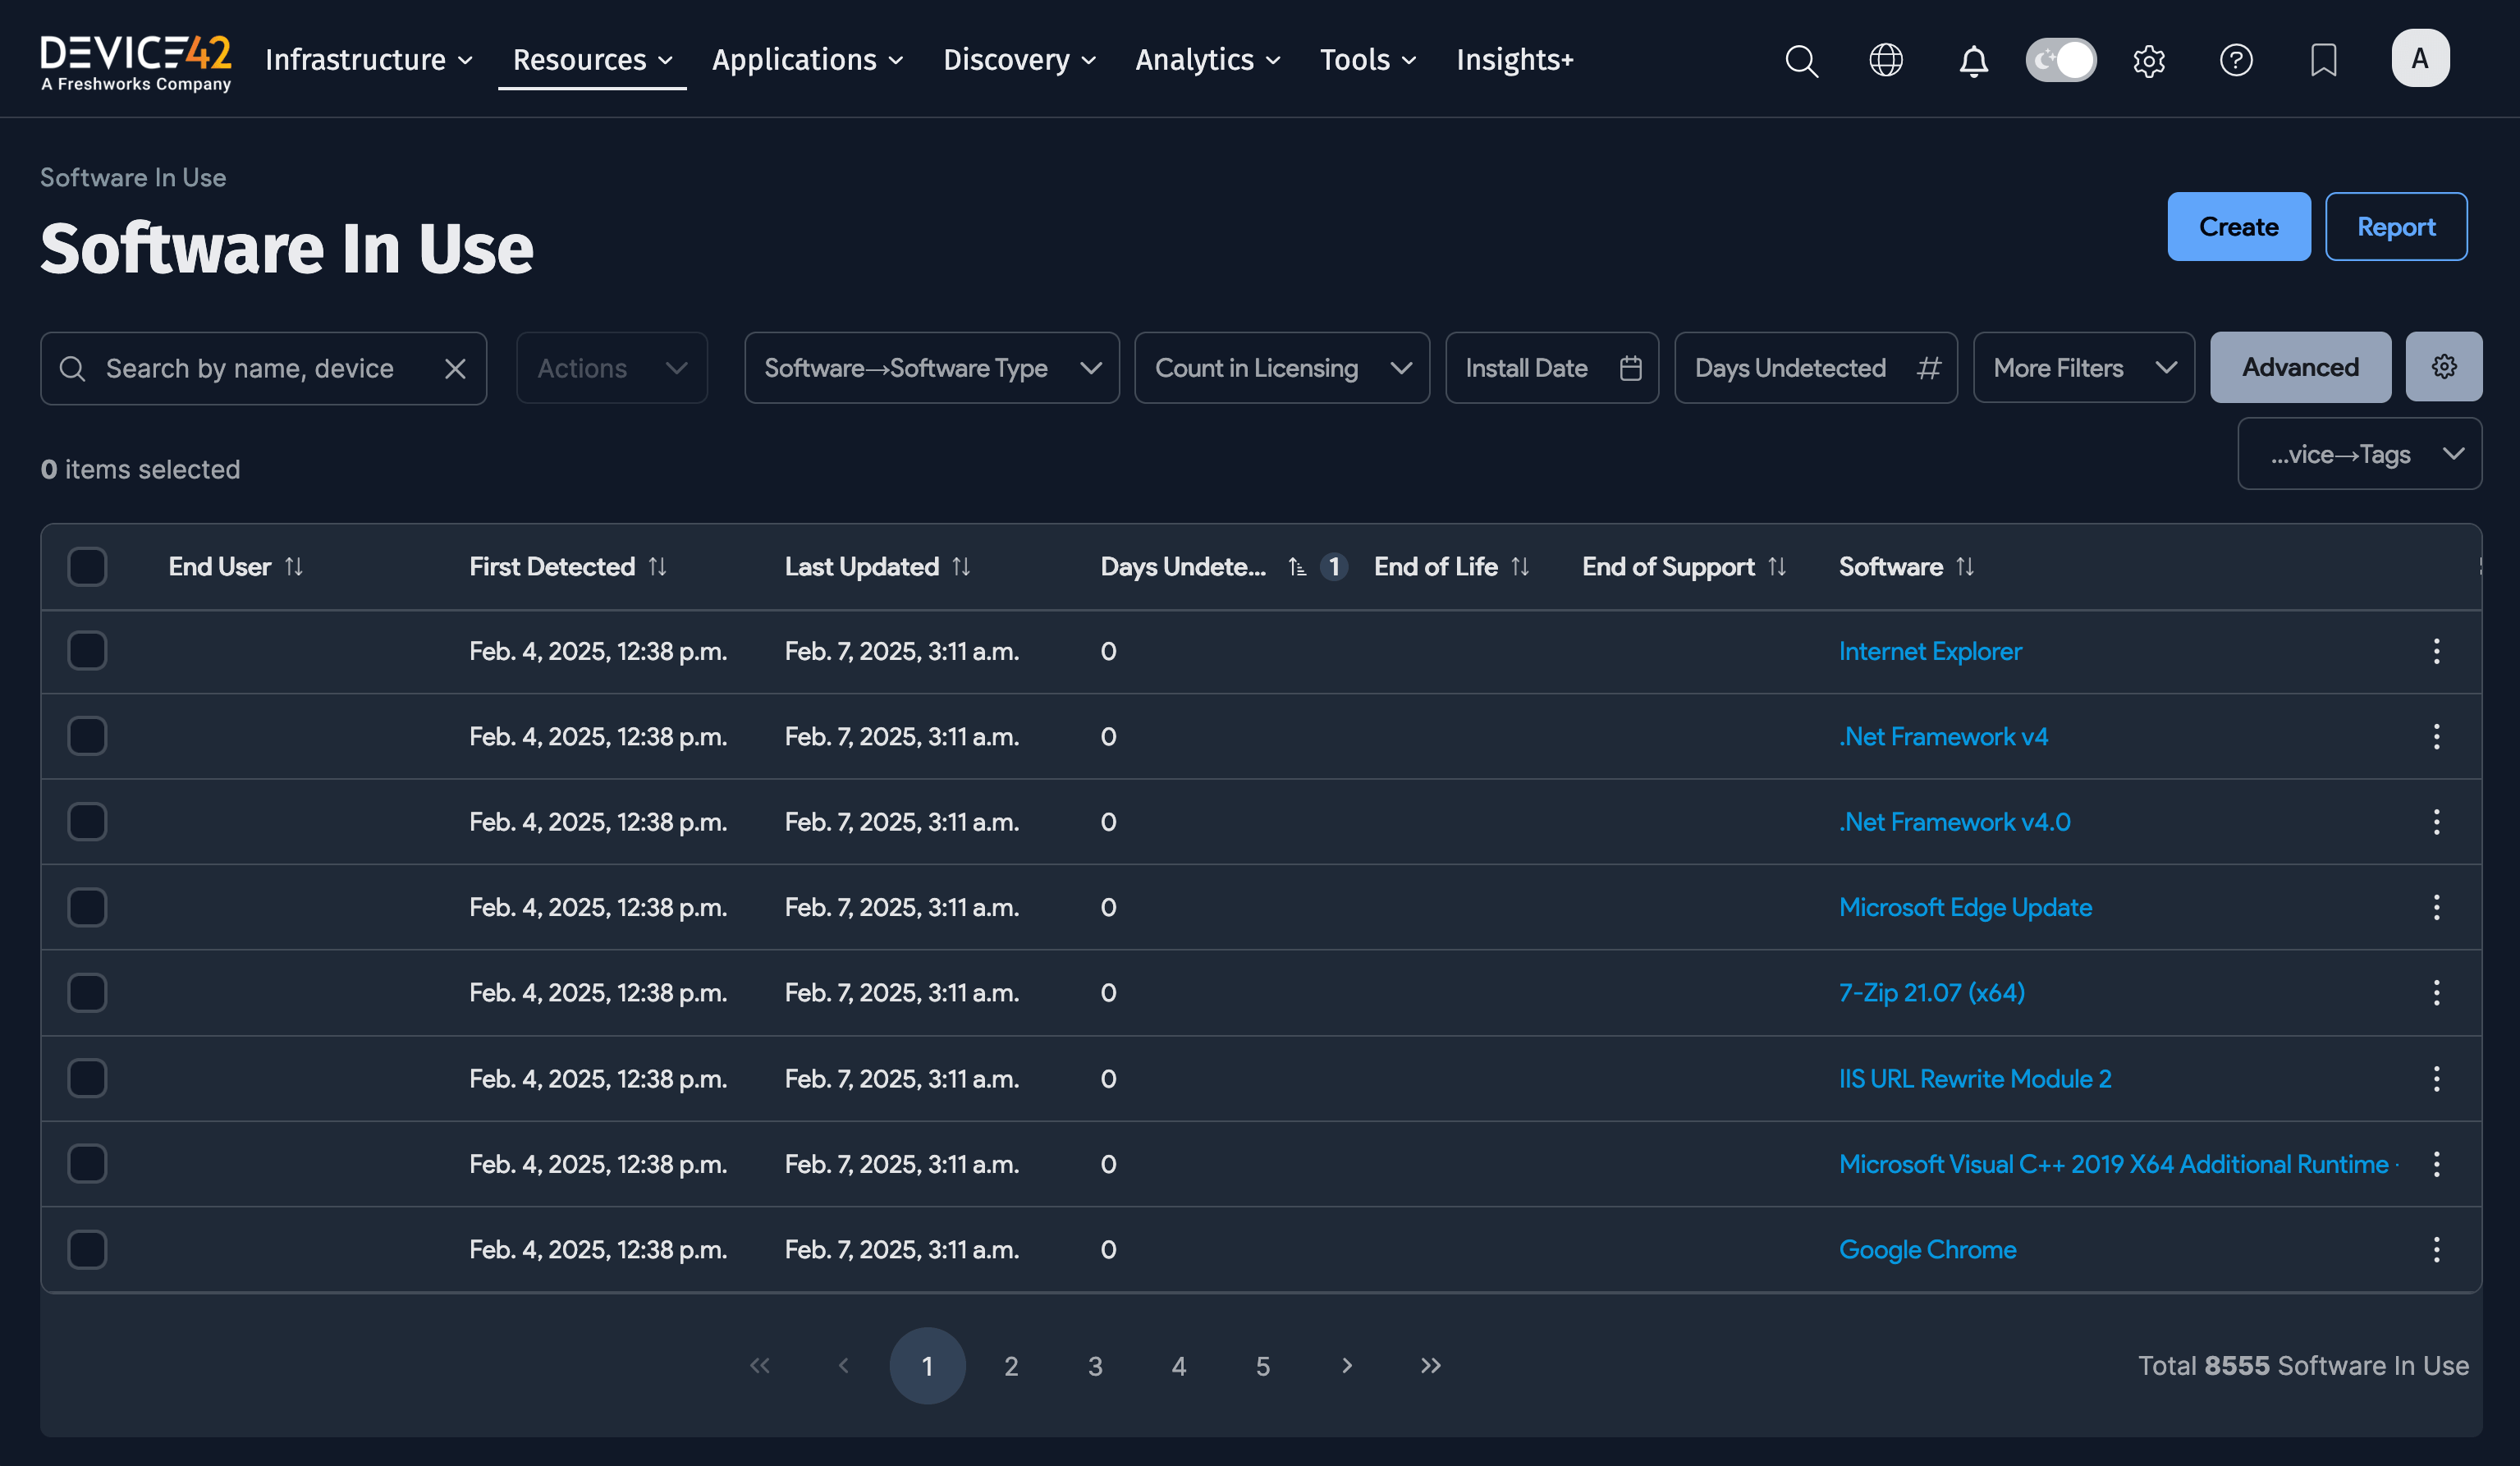Open Discovery menu
This screenshot has width=2520, height=1466.
pos(1020,60)
